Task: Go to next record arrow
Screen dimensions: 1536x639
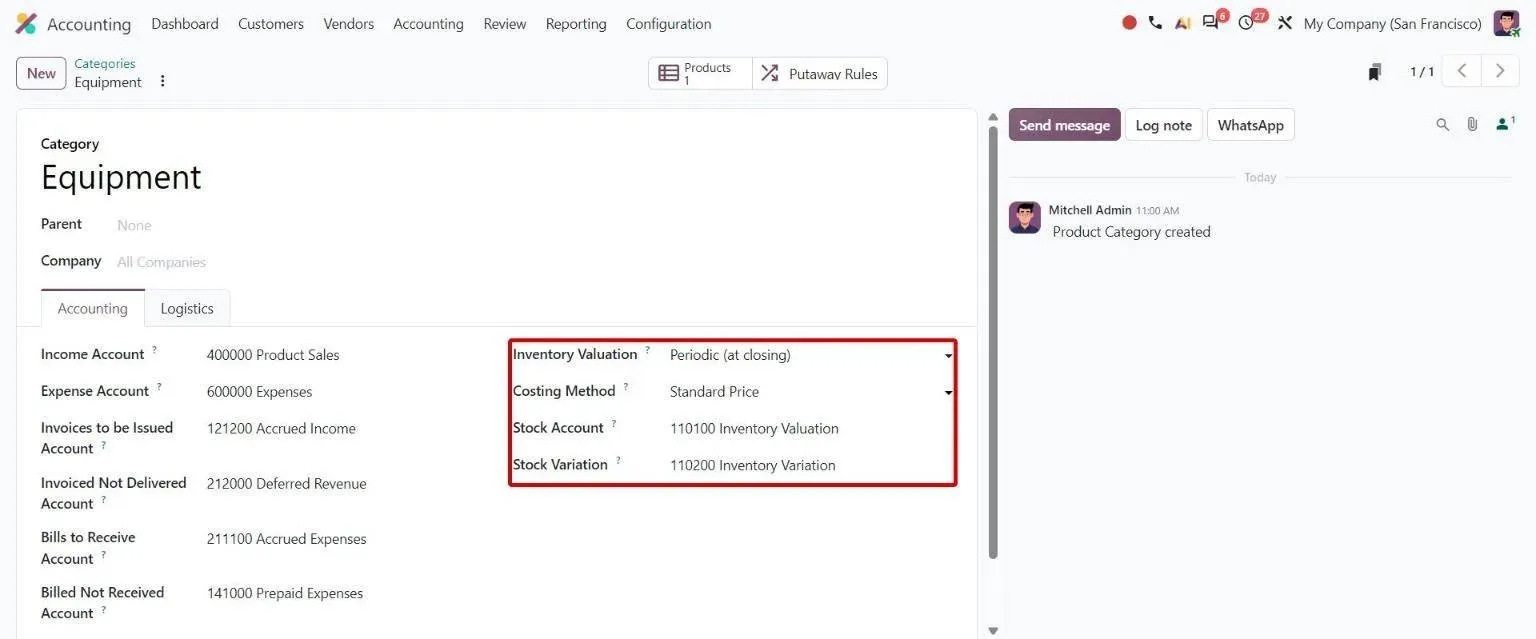Action: click(1500, 71)
